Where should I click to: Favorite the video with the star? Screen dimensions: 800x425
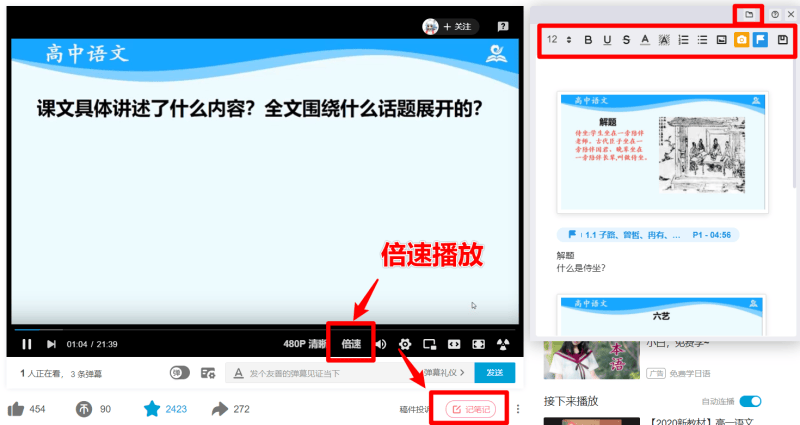coord(152,409)
